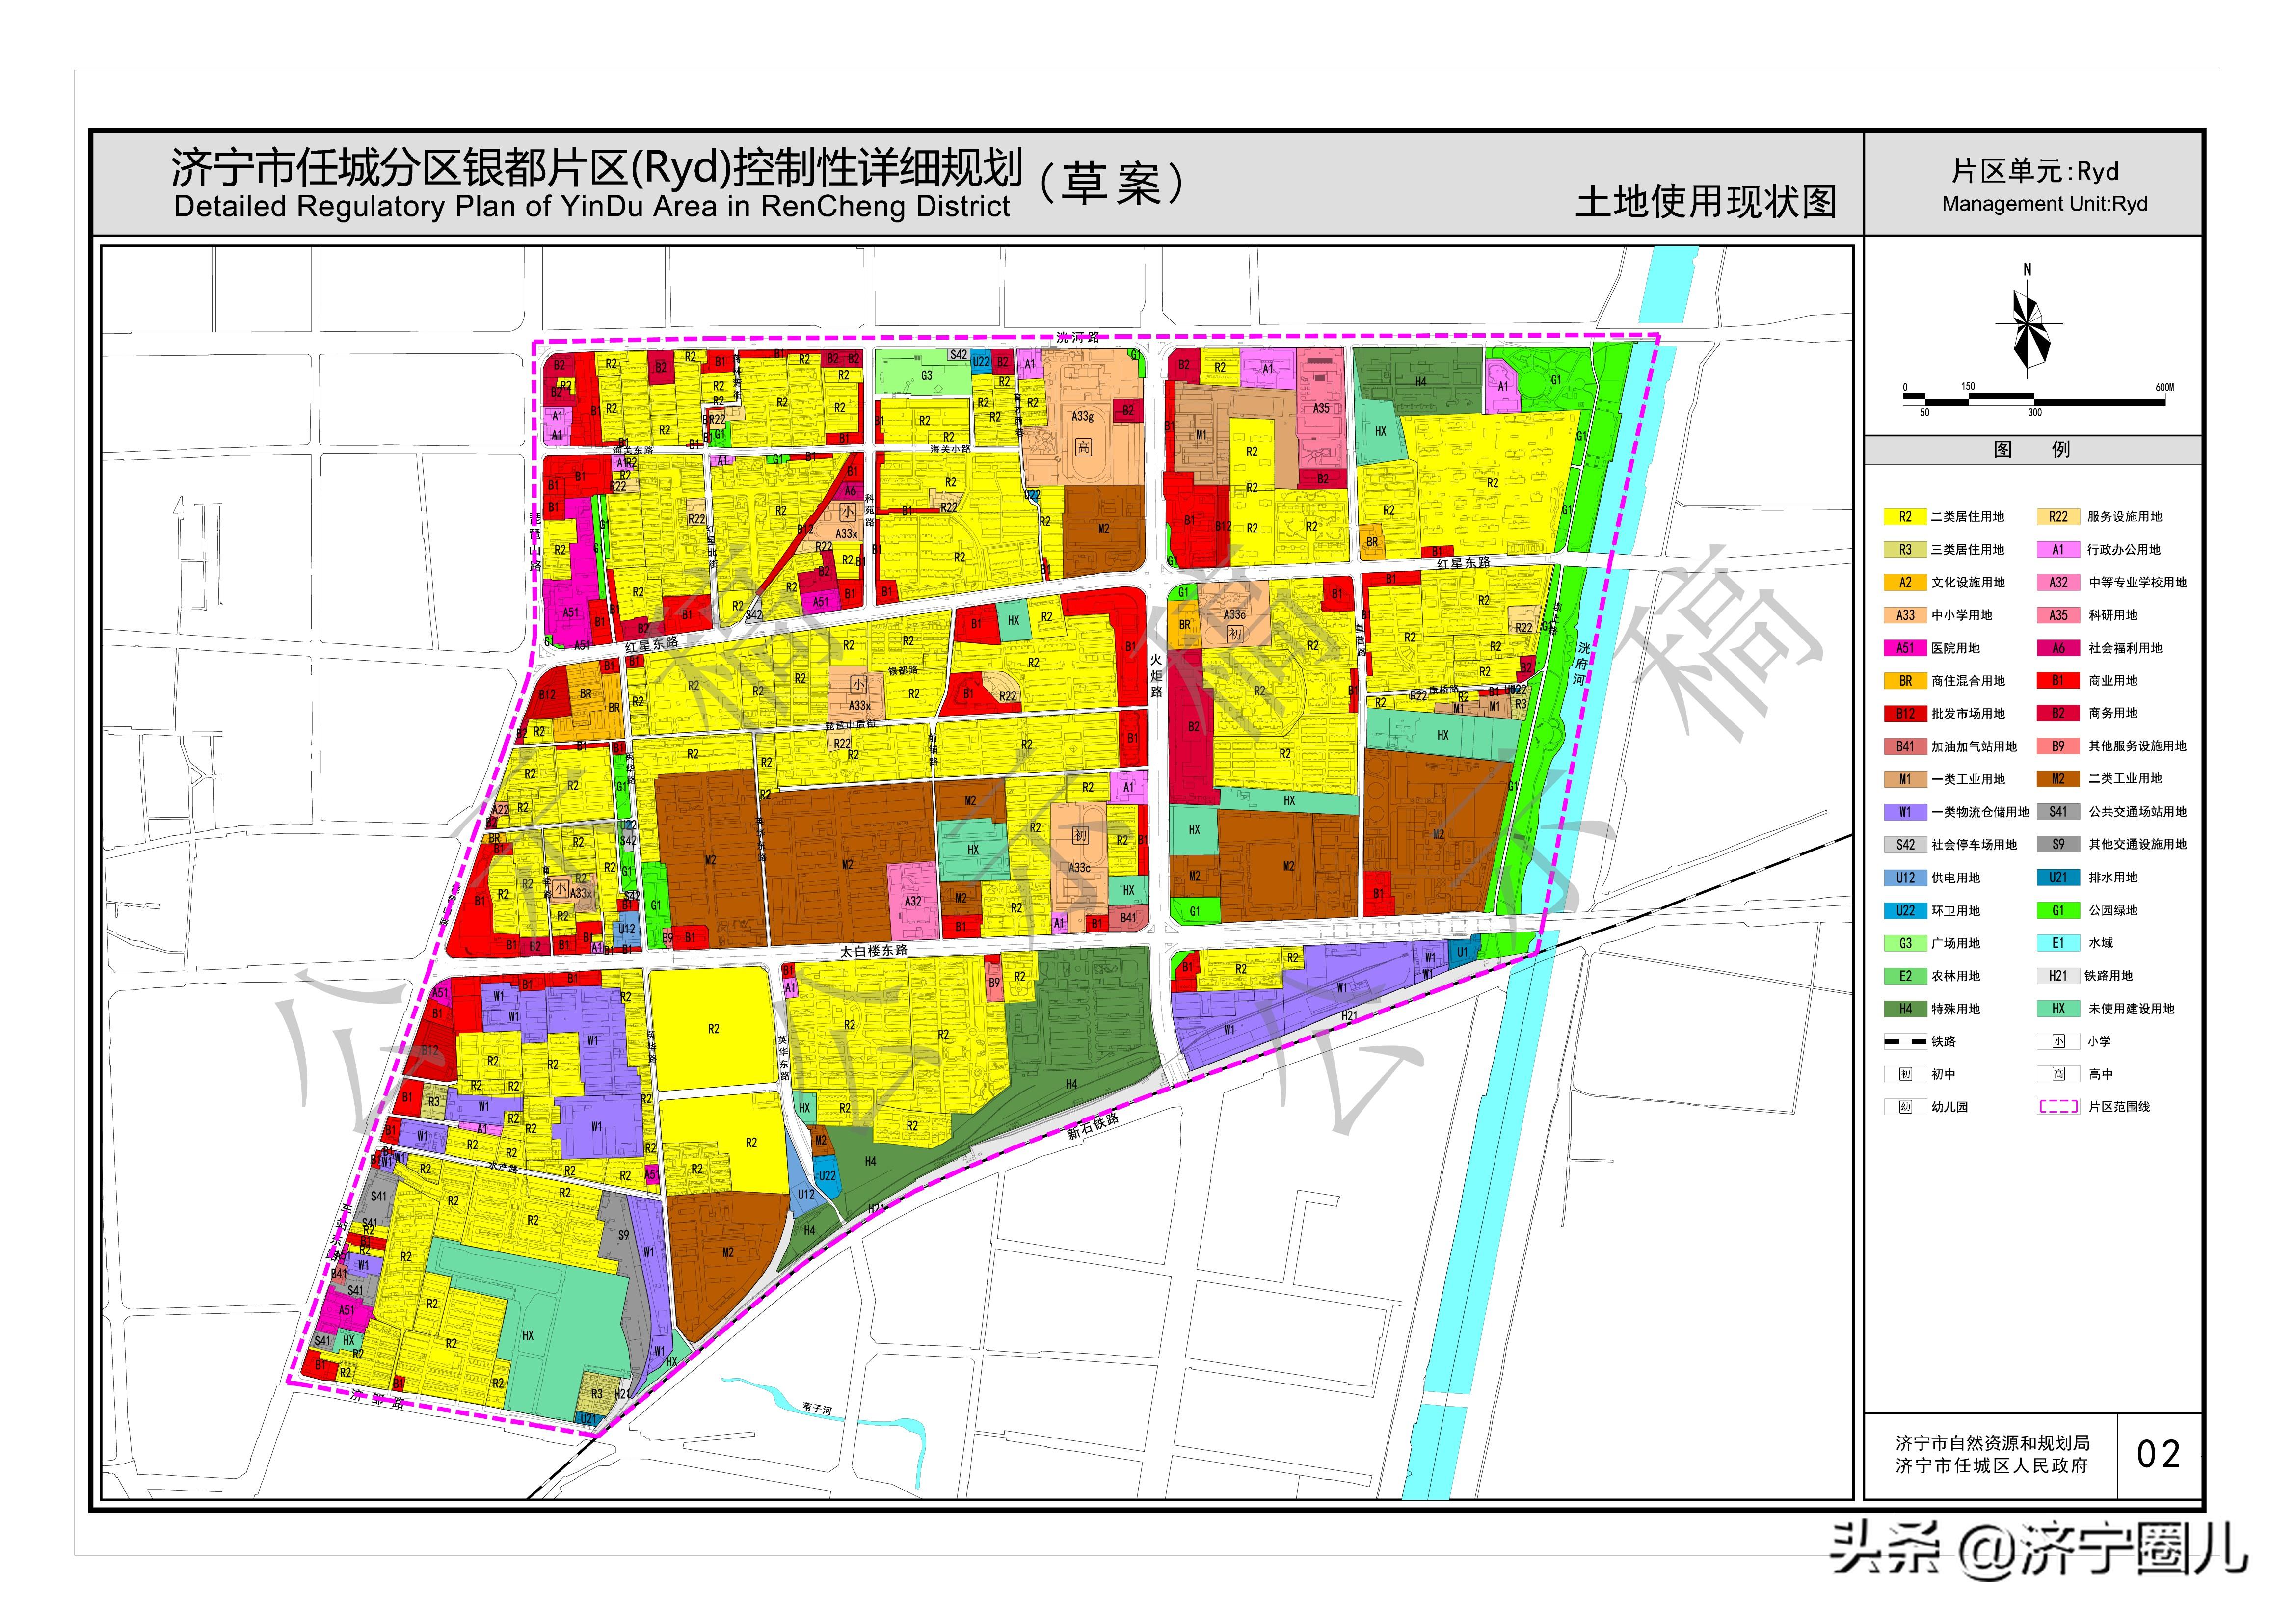Click the U22 swatch for 环卫用地

point(1905,911)
